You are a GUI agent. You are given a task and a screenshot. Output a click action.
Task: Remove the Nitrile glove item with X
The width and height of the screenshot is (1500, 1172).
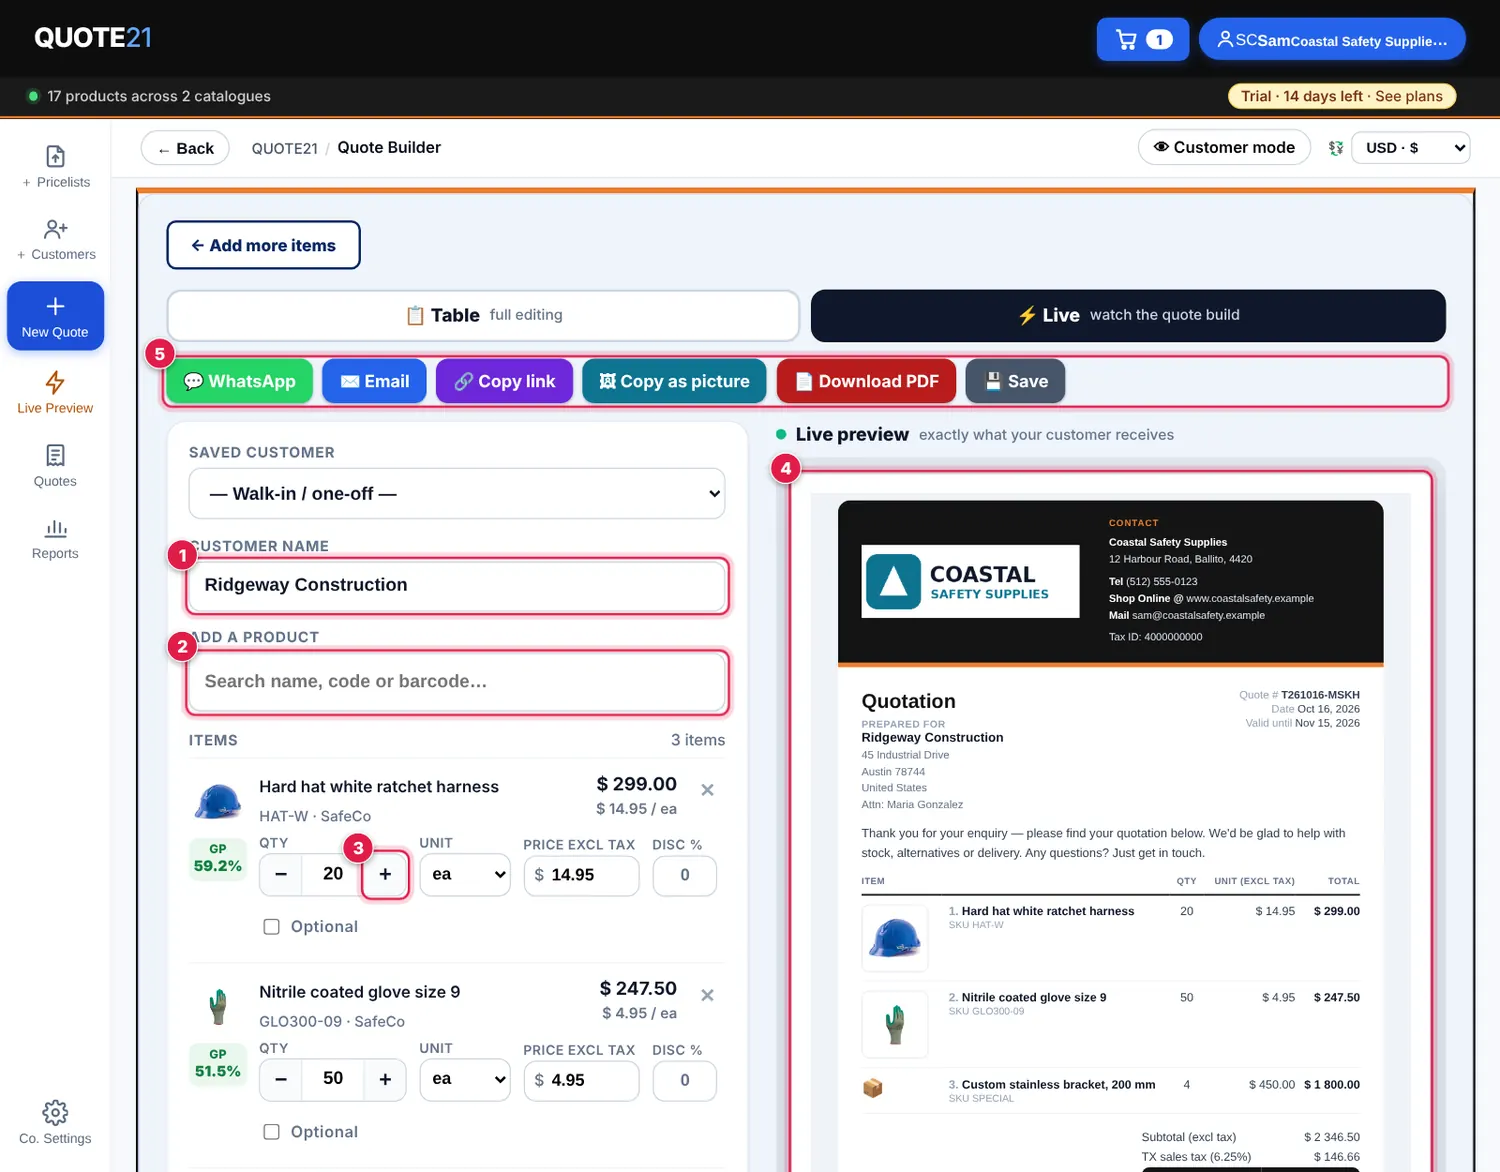[707, 995]
